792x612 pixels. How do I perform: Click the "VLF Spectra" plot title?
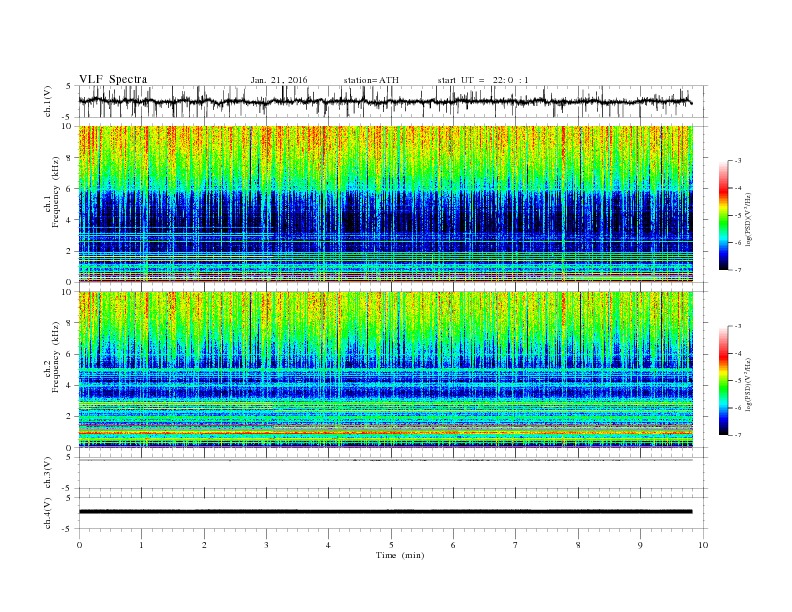pos(113,79)
